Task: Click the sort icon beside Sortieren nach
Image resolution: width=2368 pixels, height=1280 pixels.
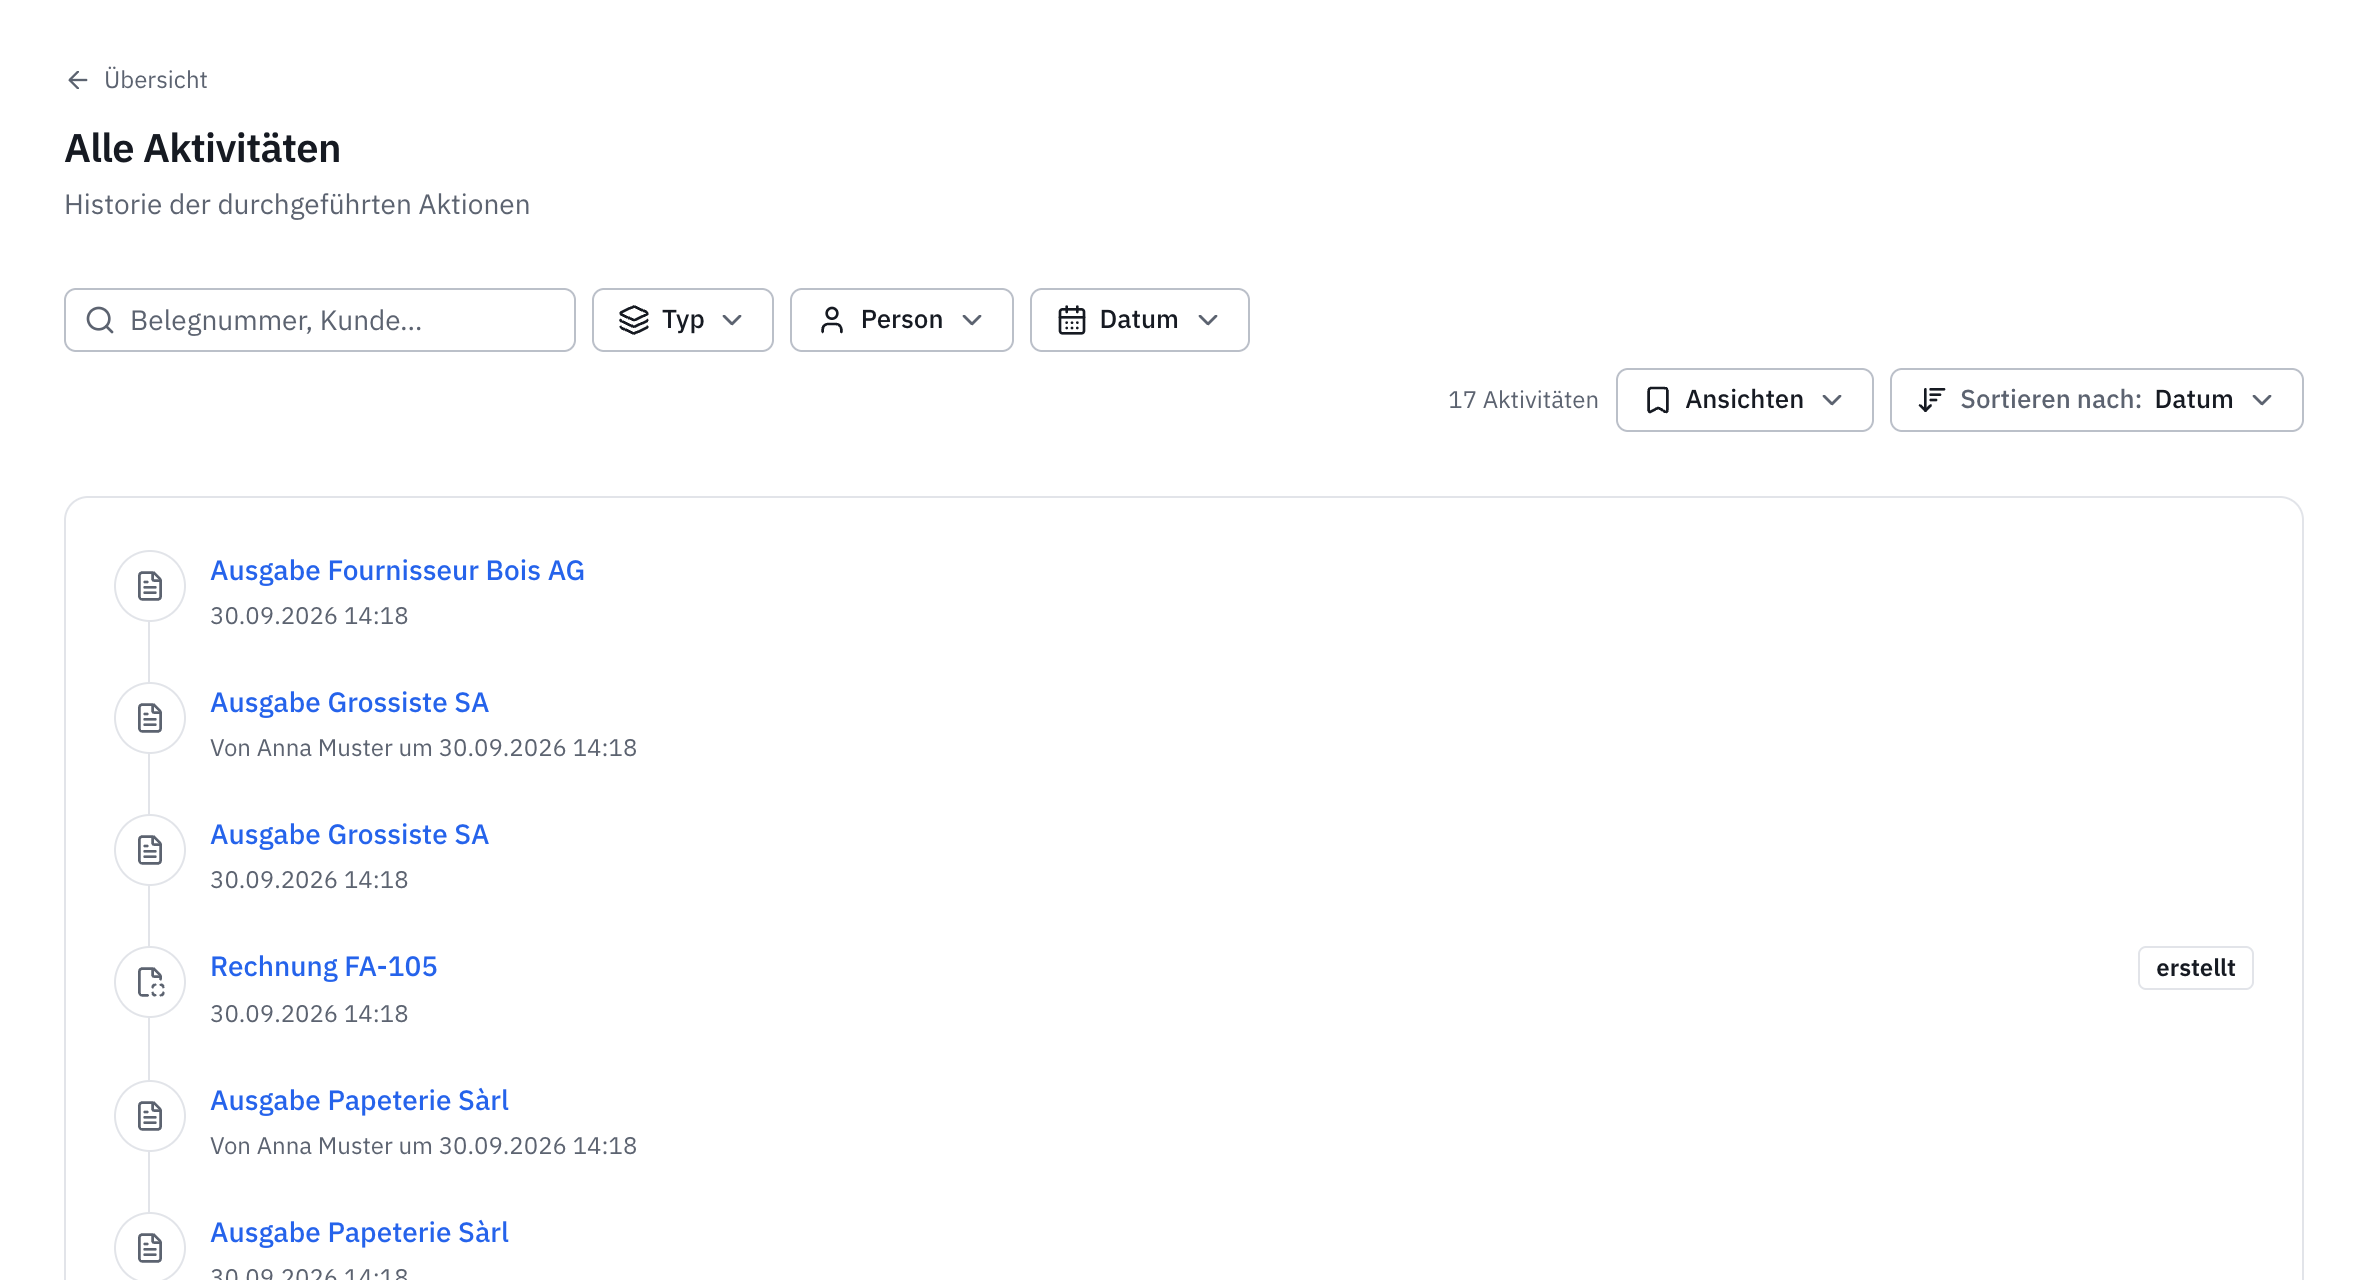Action: (1931, 400)
